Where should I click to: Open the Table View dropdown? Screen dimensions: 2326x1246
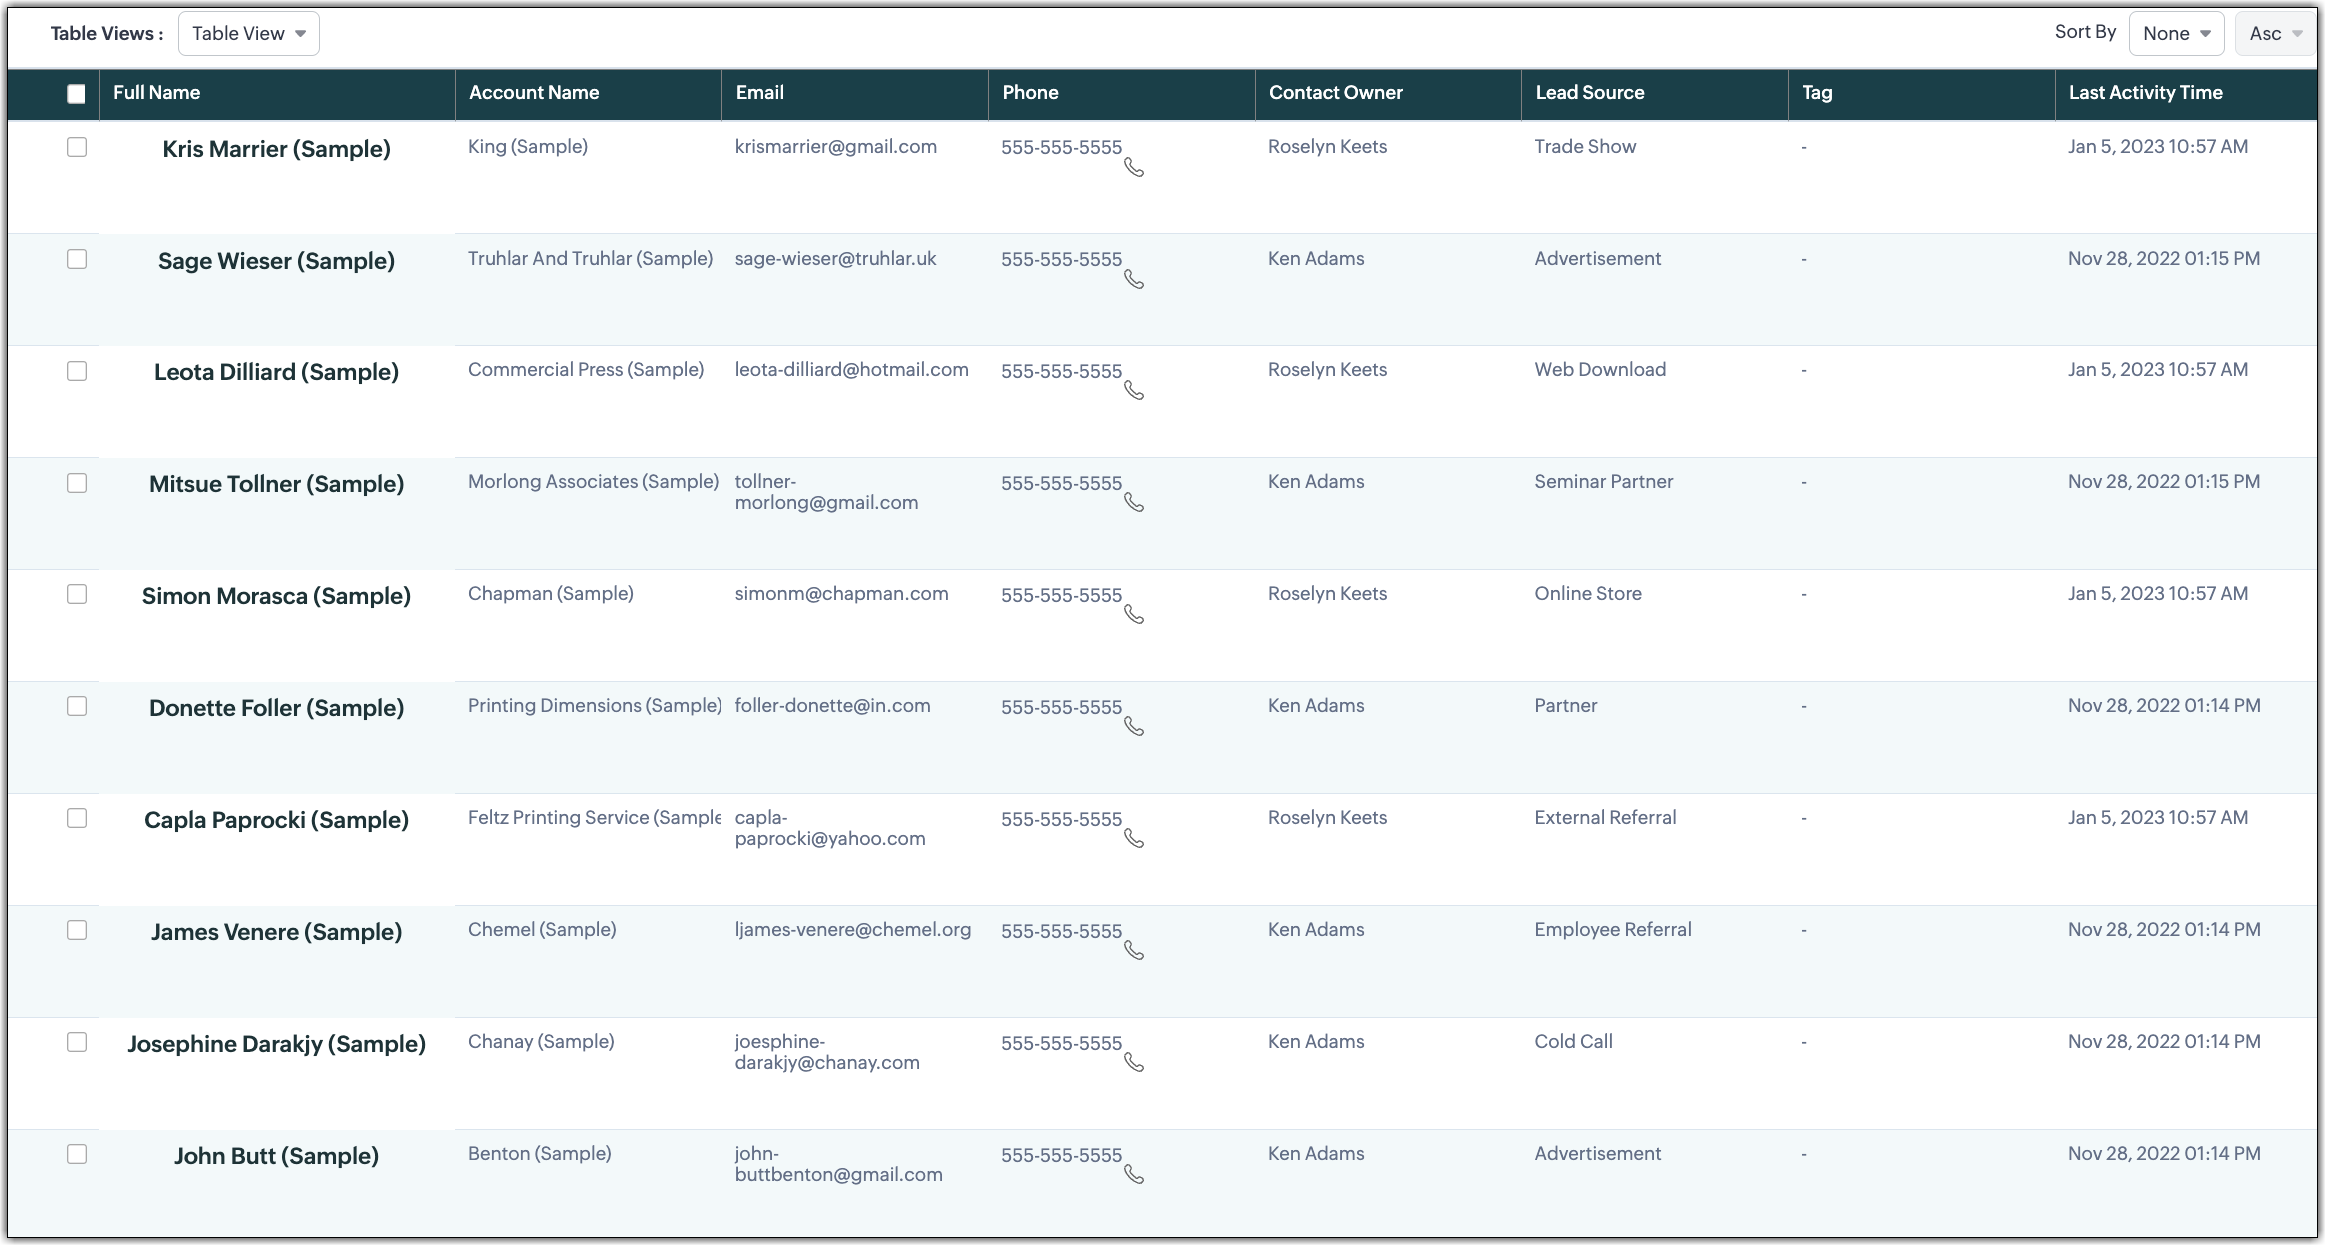coord(248,34)
